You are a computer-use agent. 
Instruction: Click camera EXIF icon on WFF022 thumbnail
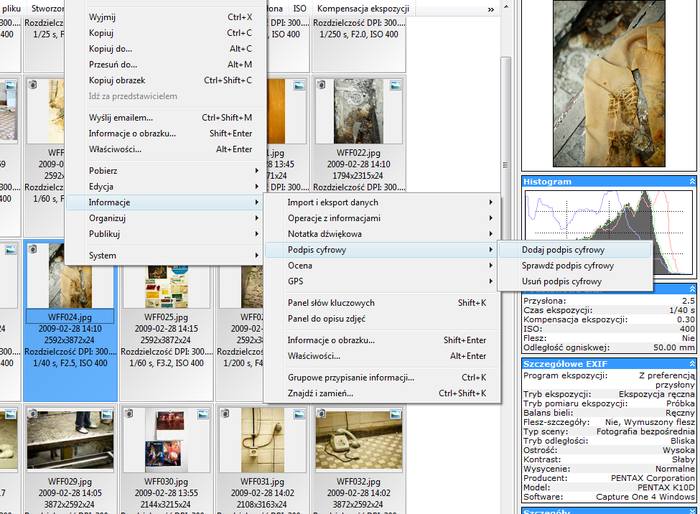point(321,84)
